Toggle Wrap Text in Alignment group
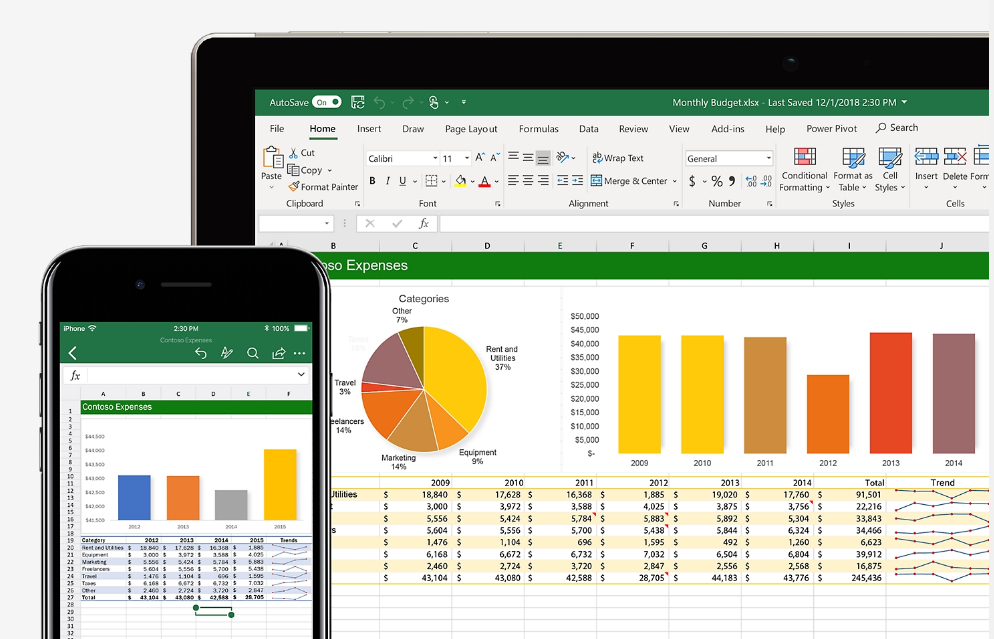The width and height of the screenshot is (994, 639). point(617,158)
